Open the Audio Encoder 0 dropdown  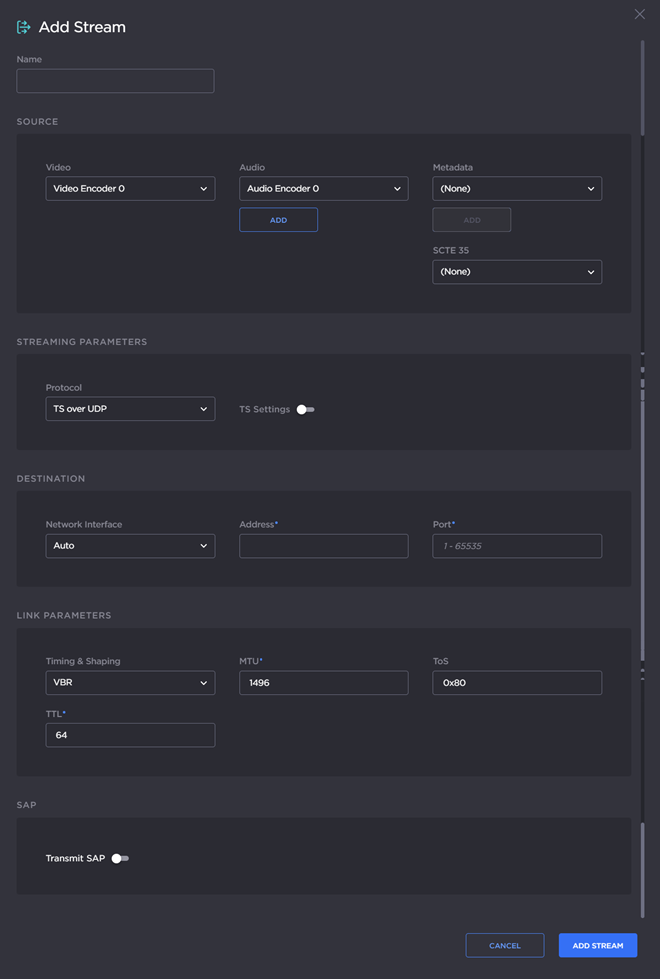click(323, 187)
